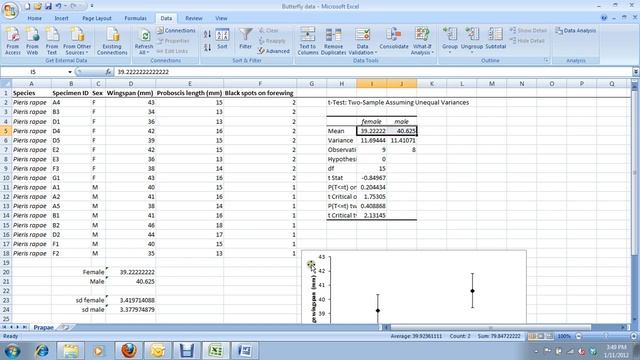Viewport: 640px width, 360px height.
Task: Open the Office button menu
Action: point(10,10)
